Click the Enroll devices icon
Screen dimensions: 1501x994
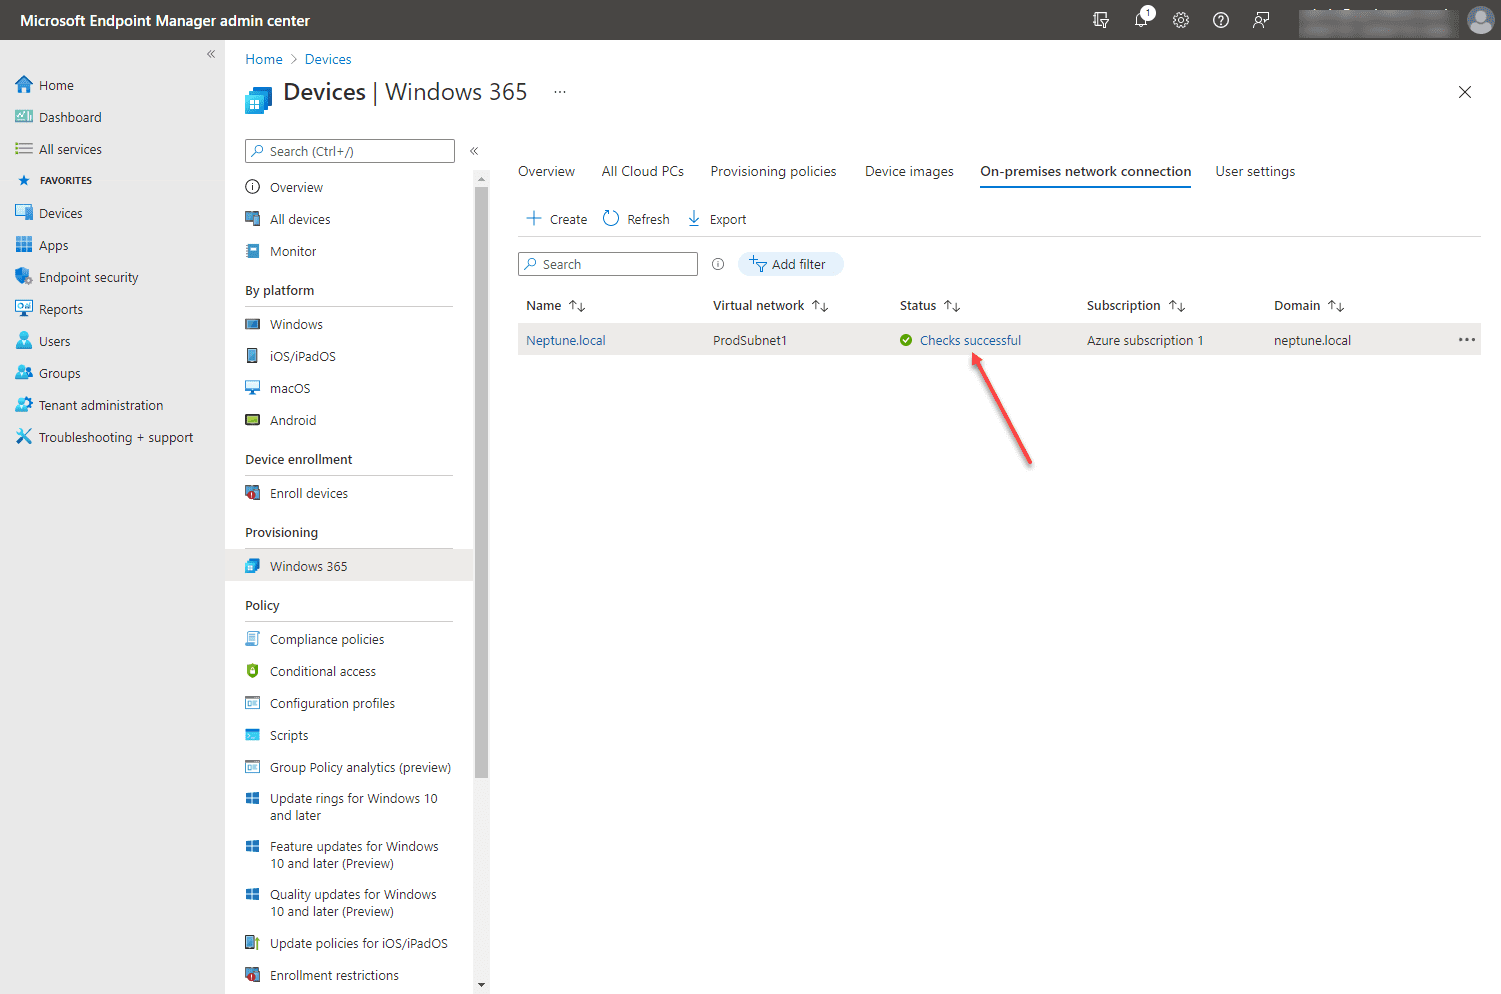coord(253,493)
